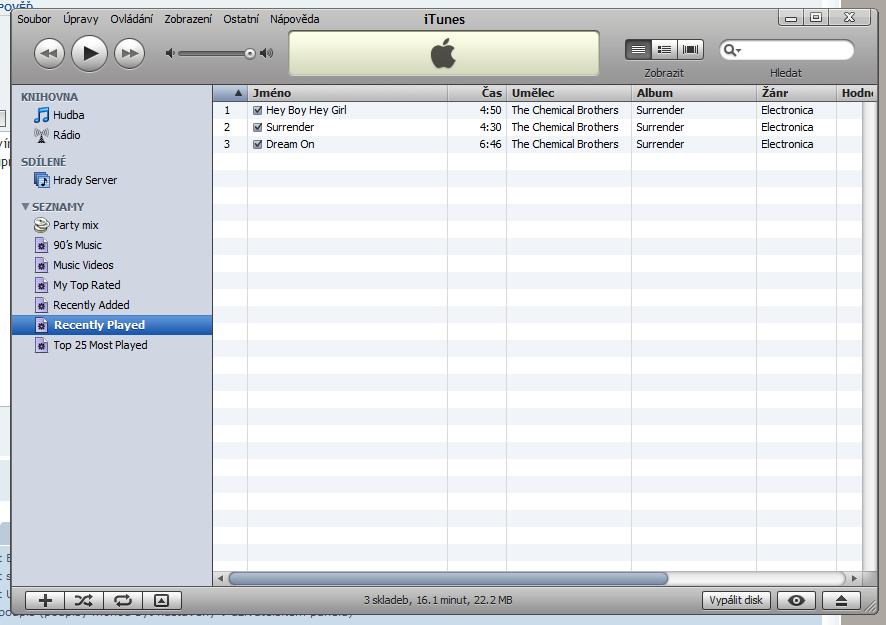
Task: Click the plus button to add playlist
Action: (x=45, y=601)
